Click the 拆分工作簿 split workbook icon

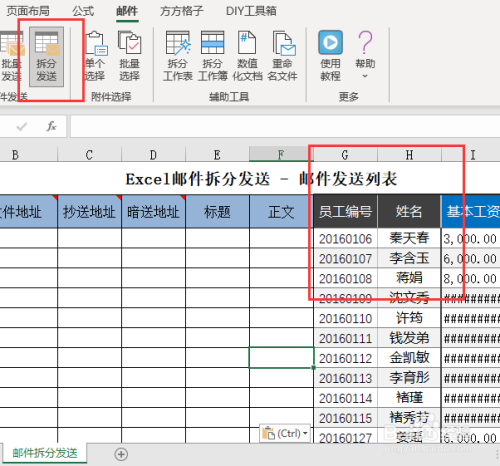click(x=213, y=56)
